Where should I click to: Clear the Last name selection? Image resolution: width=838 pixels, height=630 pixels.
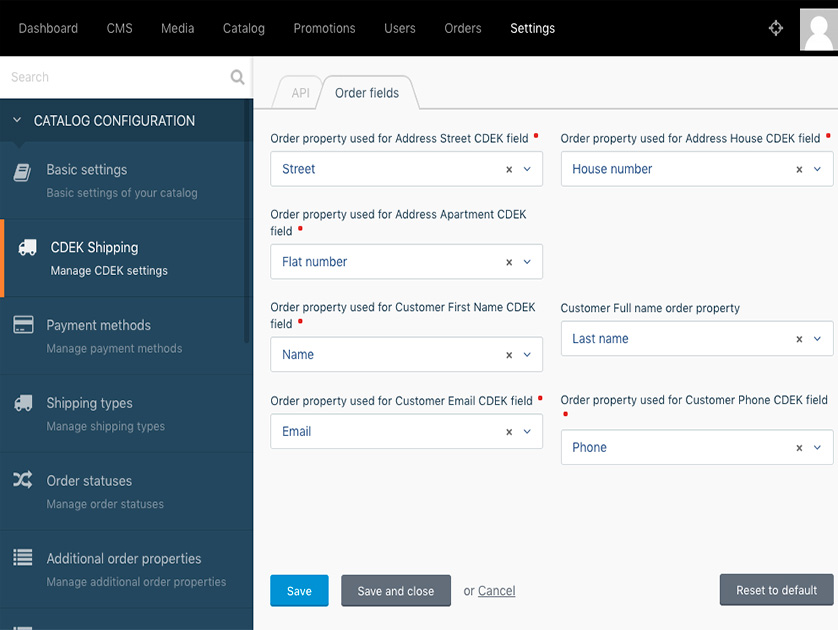tap(799, 339)
